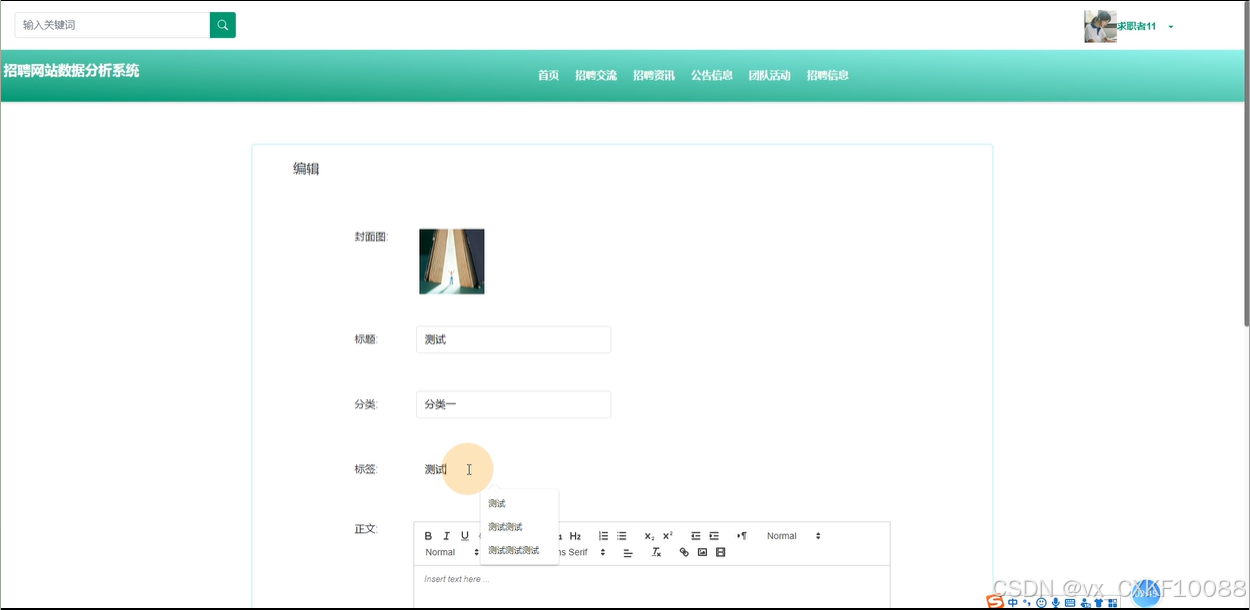Viewport: 1250px width, 610px height.
Task: Open 招聘资讯 navigation item
Action: [654, 75]
